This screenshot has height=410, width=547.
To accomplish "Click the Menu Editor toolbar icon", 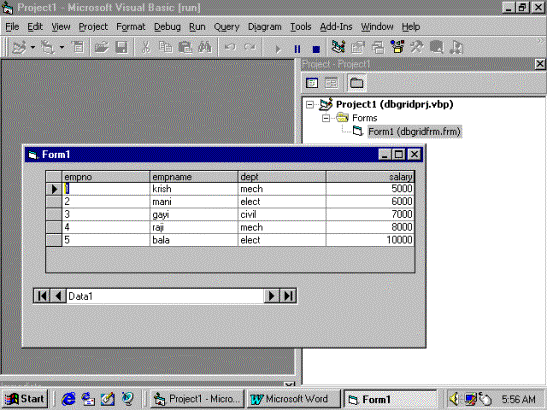I will tap(77, 47).
